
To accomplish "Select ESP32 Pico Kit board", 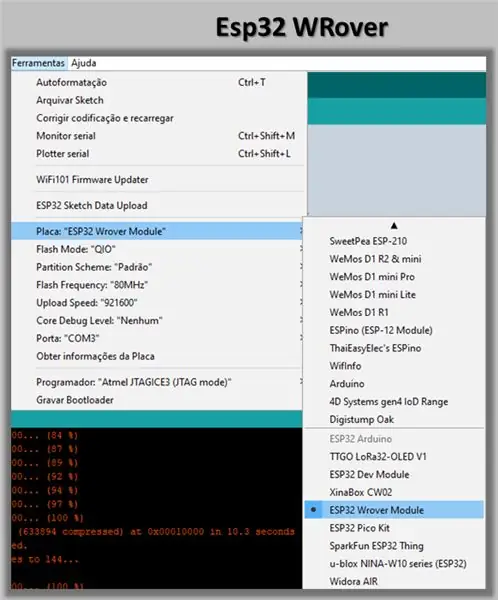I will (394, 528).
